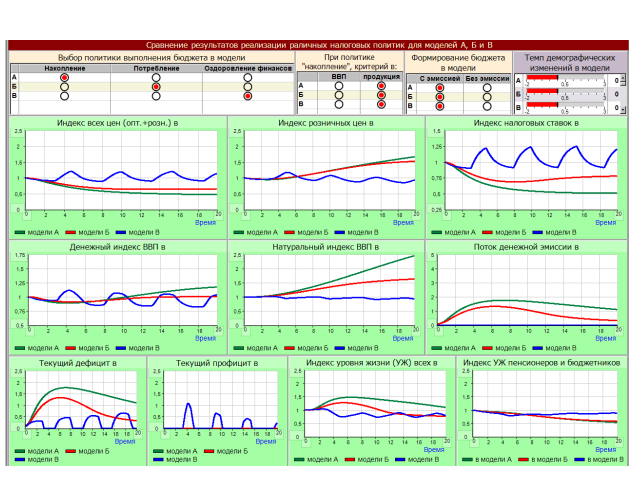Select Накопление budget policy for model Б
This screenshot has height=488, width=643.
[65, 87]
